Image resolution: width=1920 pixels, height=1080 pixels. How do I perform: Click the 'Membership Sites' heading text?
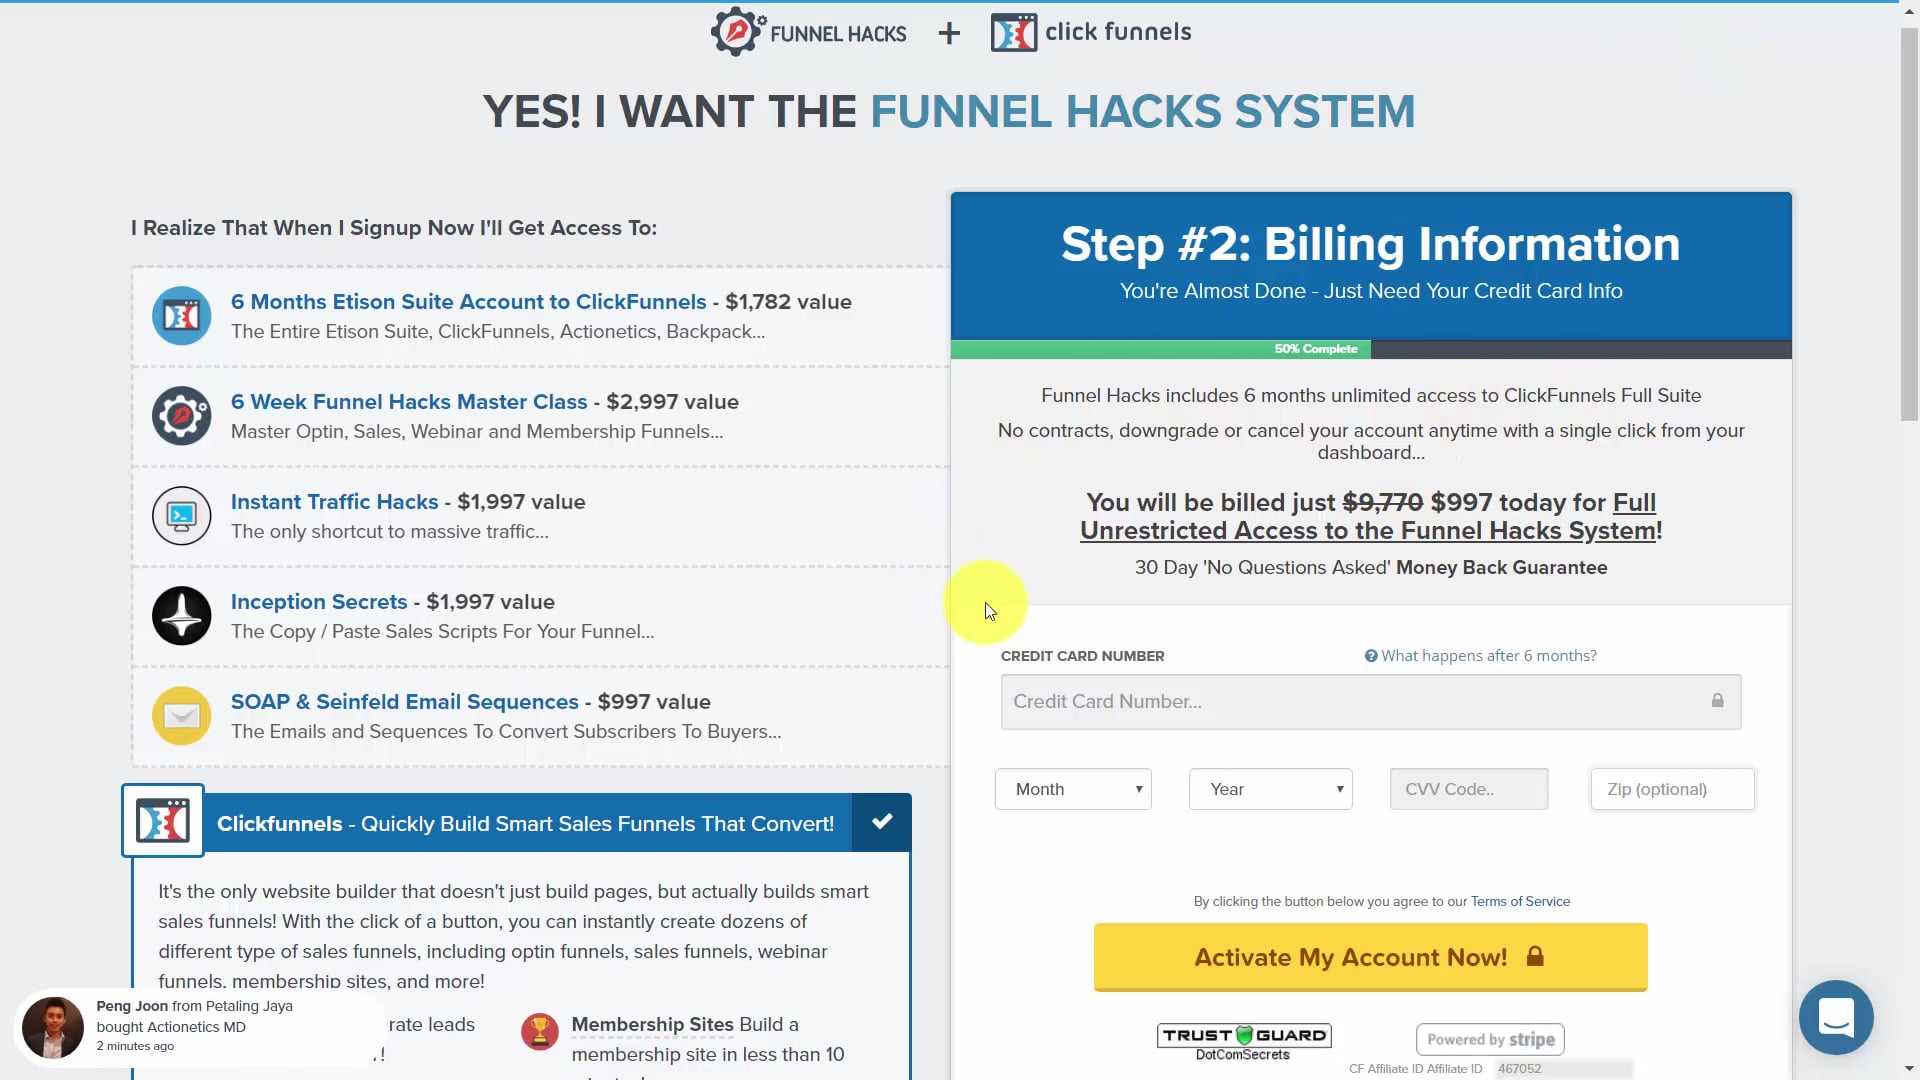coord(652,1025)
